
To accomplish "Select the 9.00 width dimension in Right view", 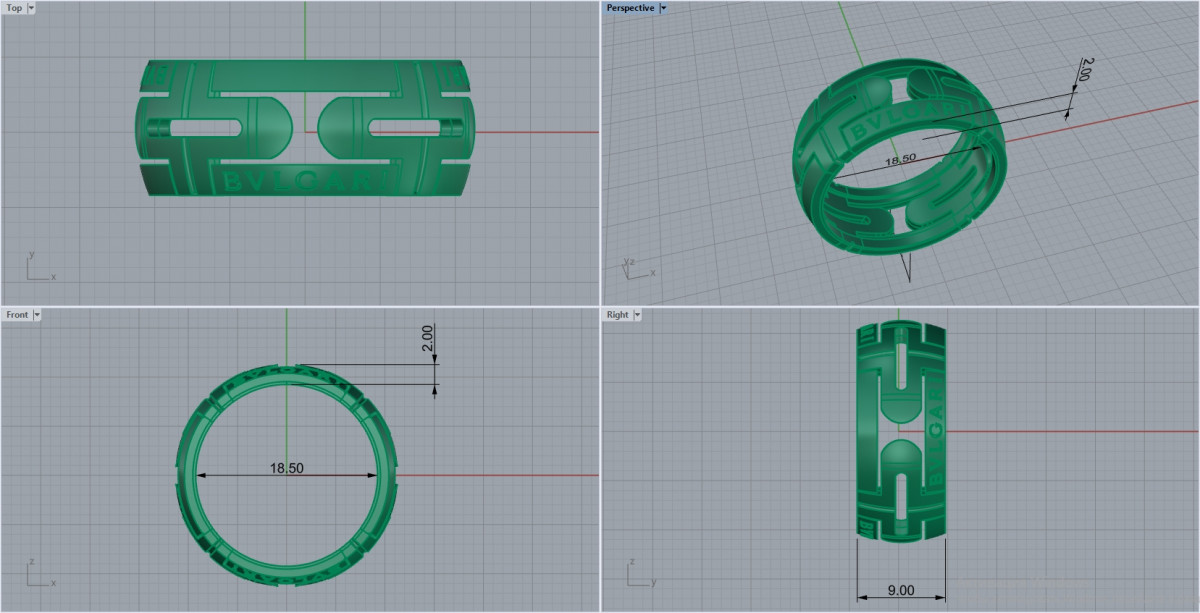I will 901,591.
